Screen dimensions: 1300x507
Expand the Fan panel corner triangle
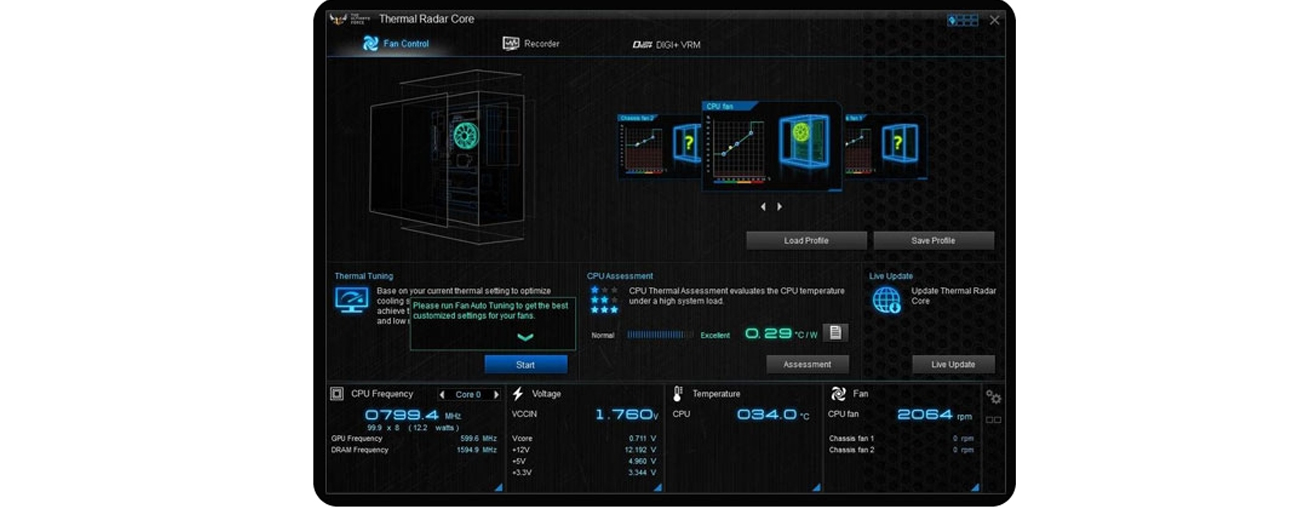(975, 487)
